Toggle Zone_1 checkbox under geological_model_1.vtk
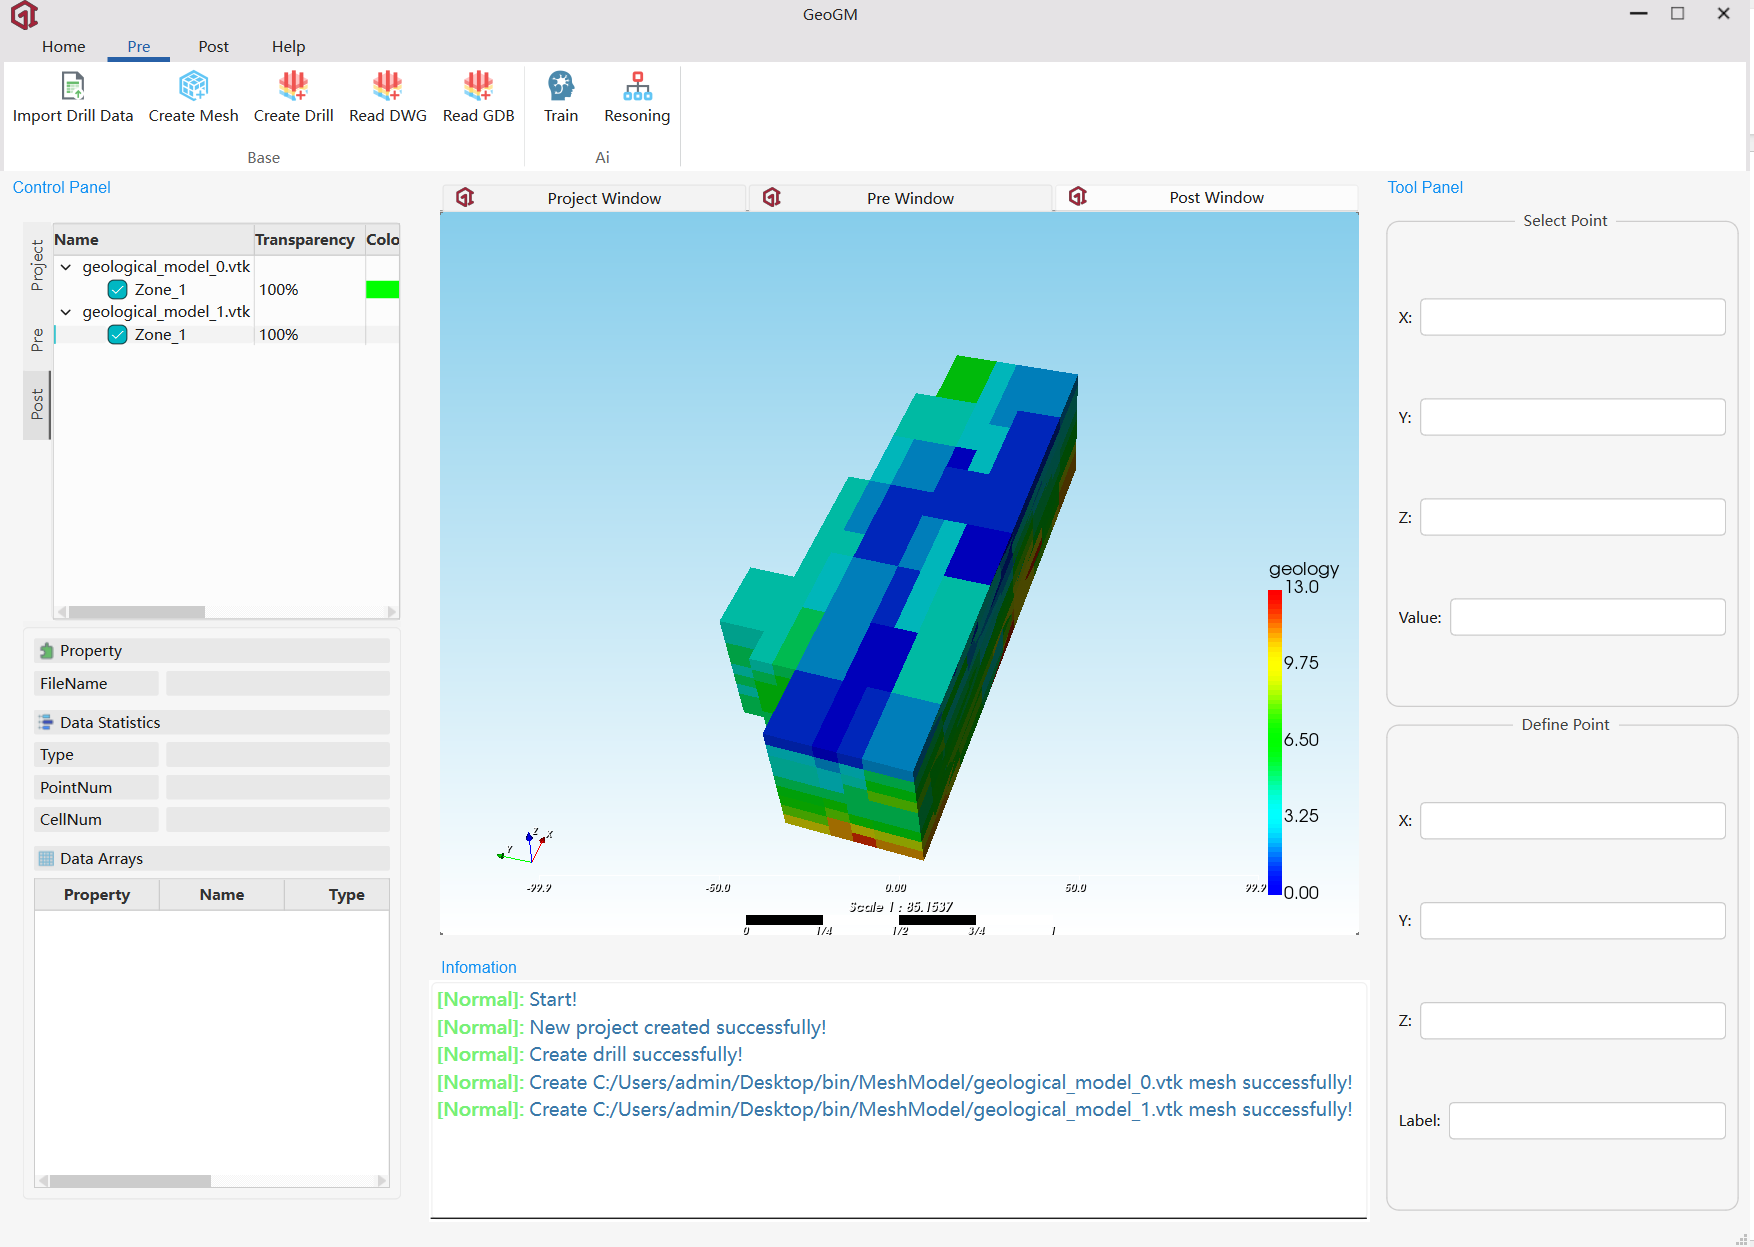Screen dimensions: 1754x1247 pyautogui.click(x=118, y=335)
